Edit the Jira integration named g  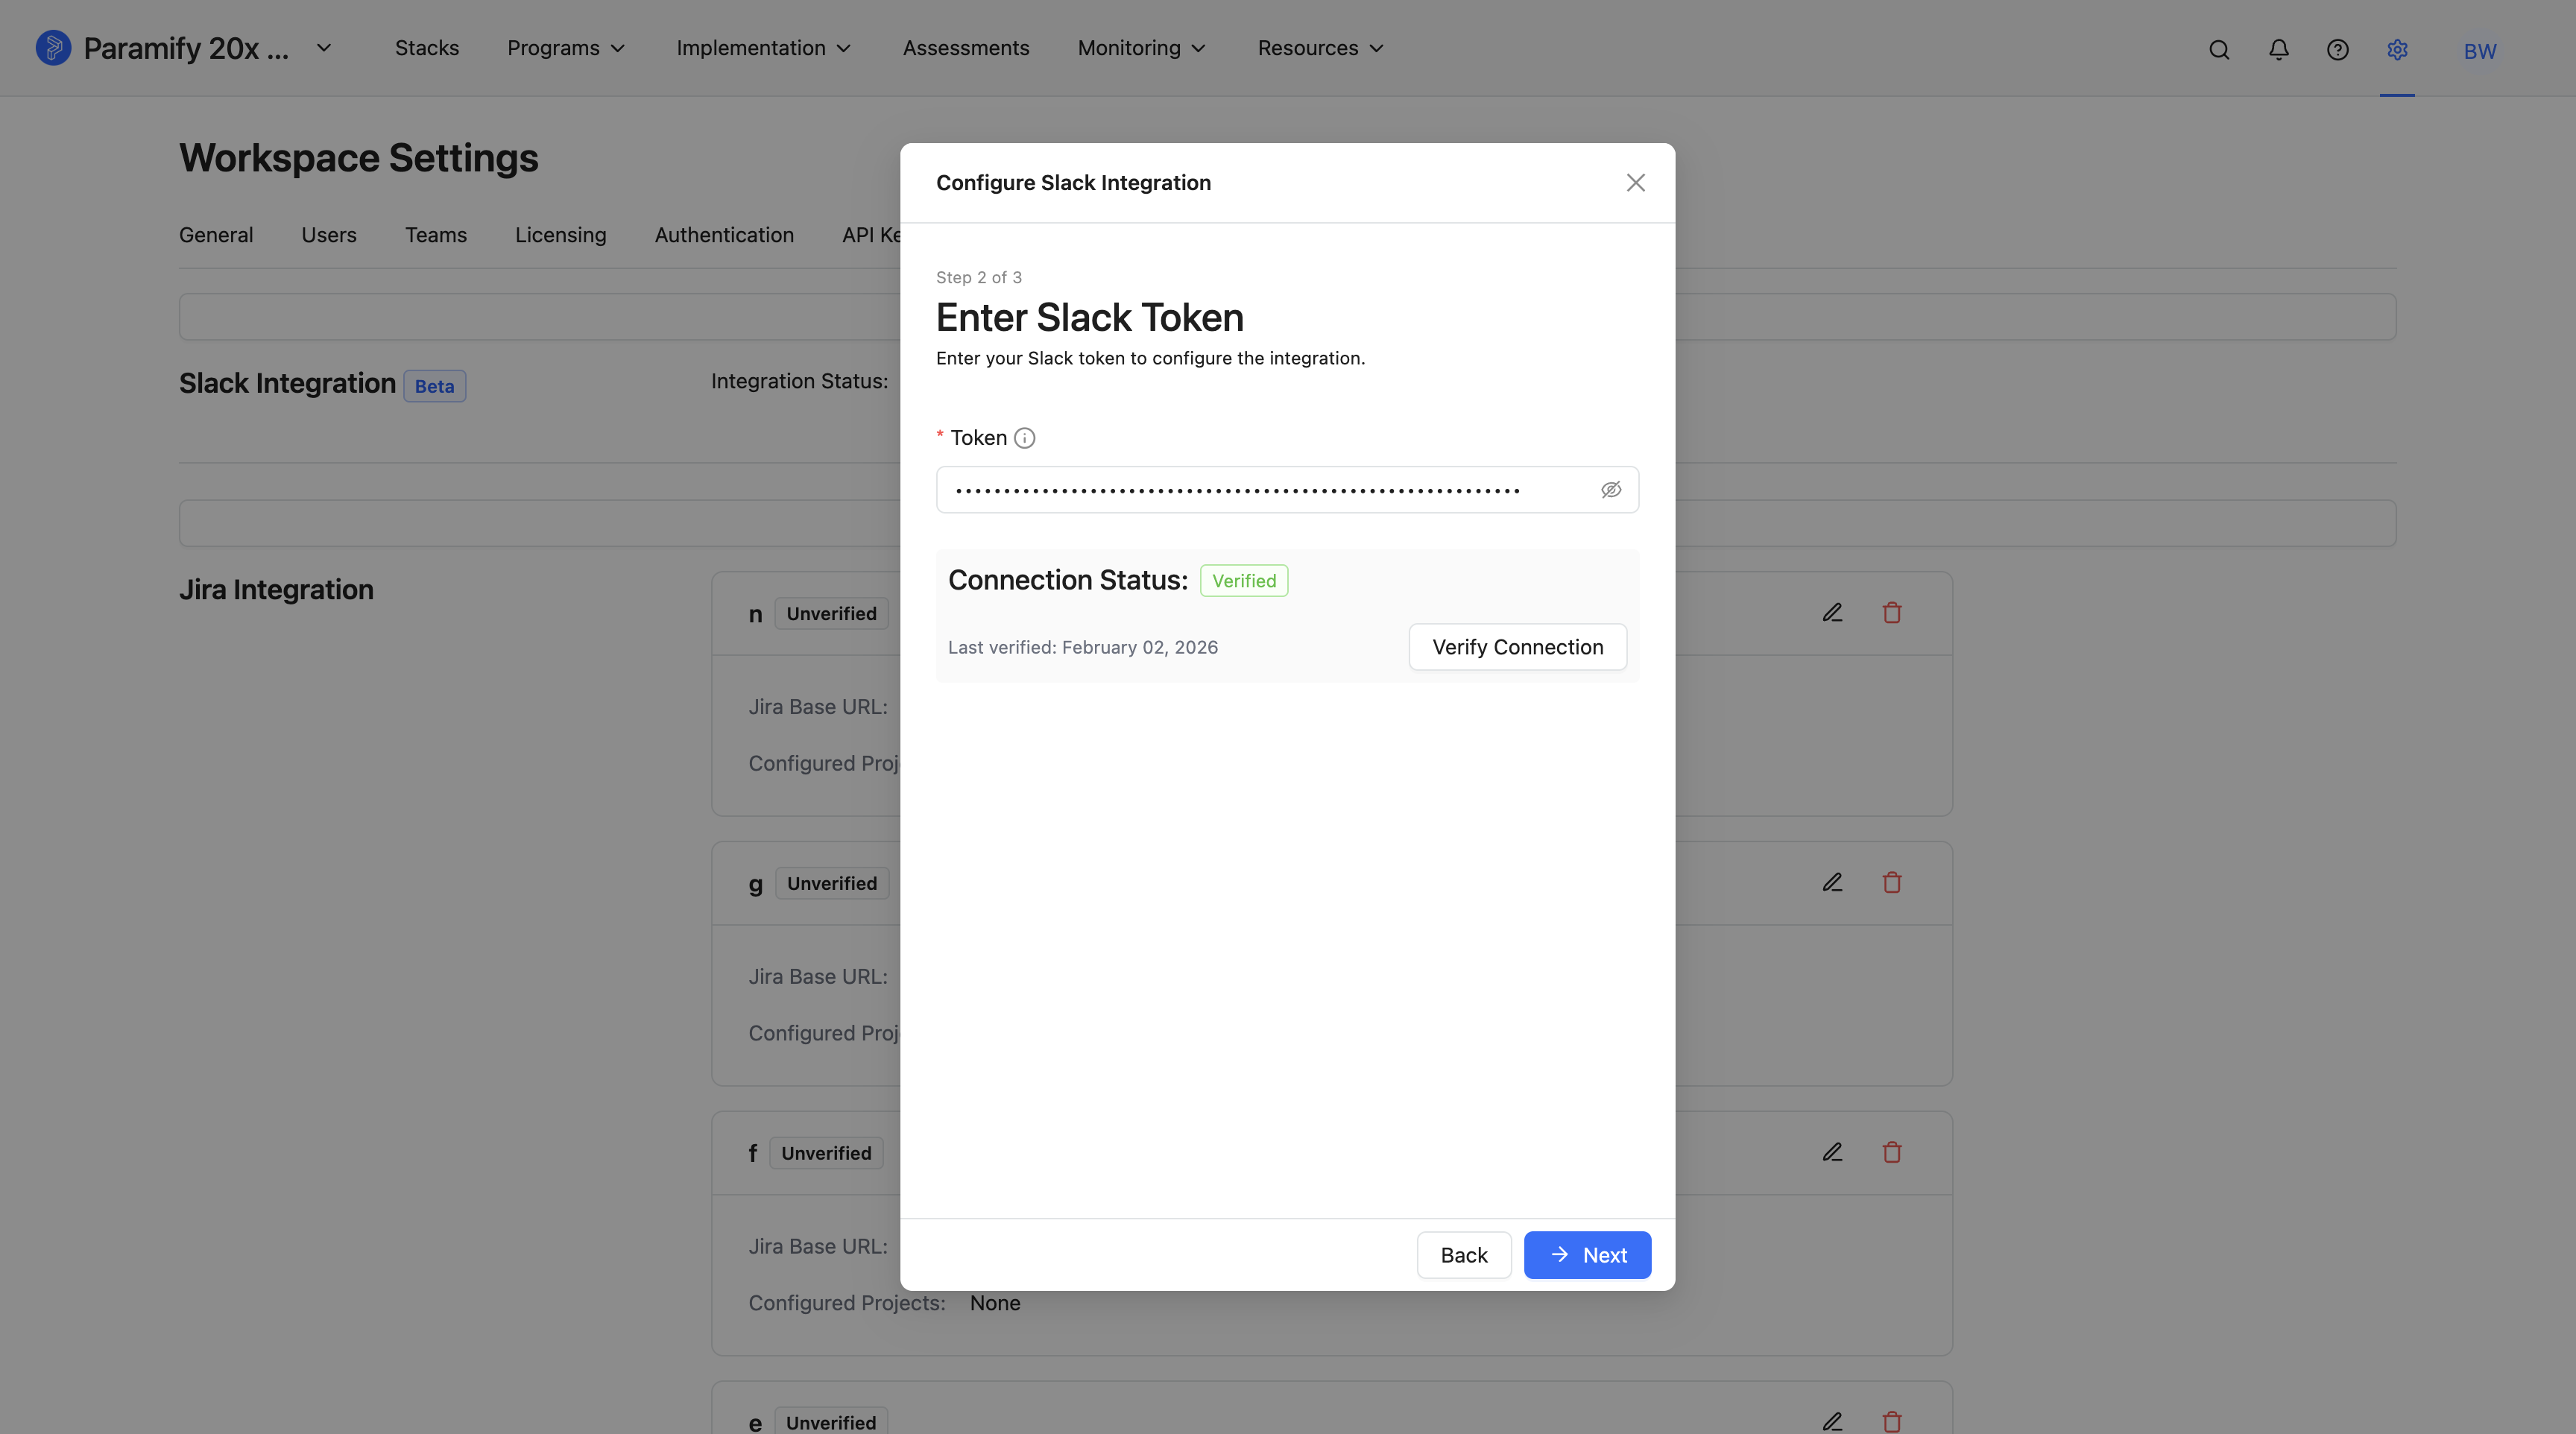[x=1832, y=883]
